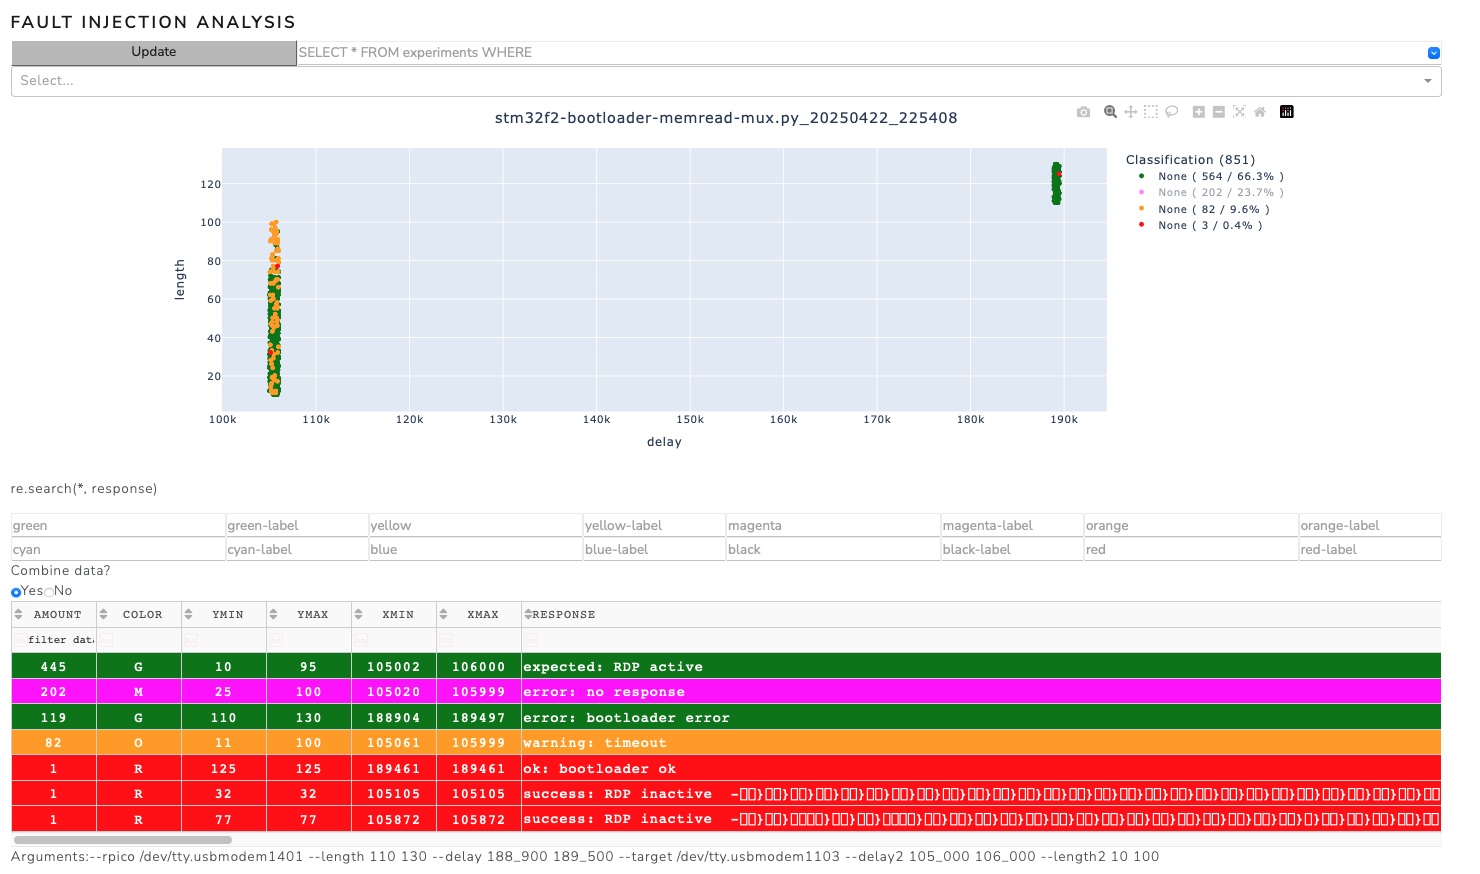Image resolution: width=1480 pixels, height=874 pixels.
Task: Activate the Pan tool in plot toolbar
Action: (x=1130, y=112)
